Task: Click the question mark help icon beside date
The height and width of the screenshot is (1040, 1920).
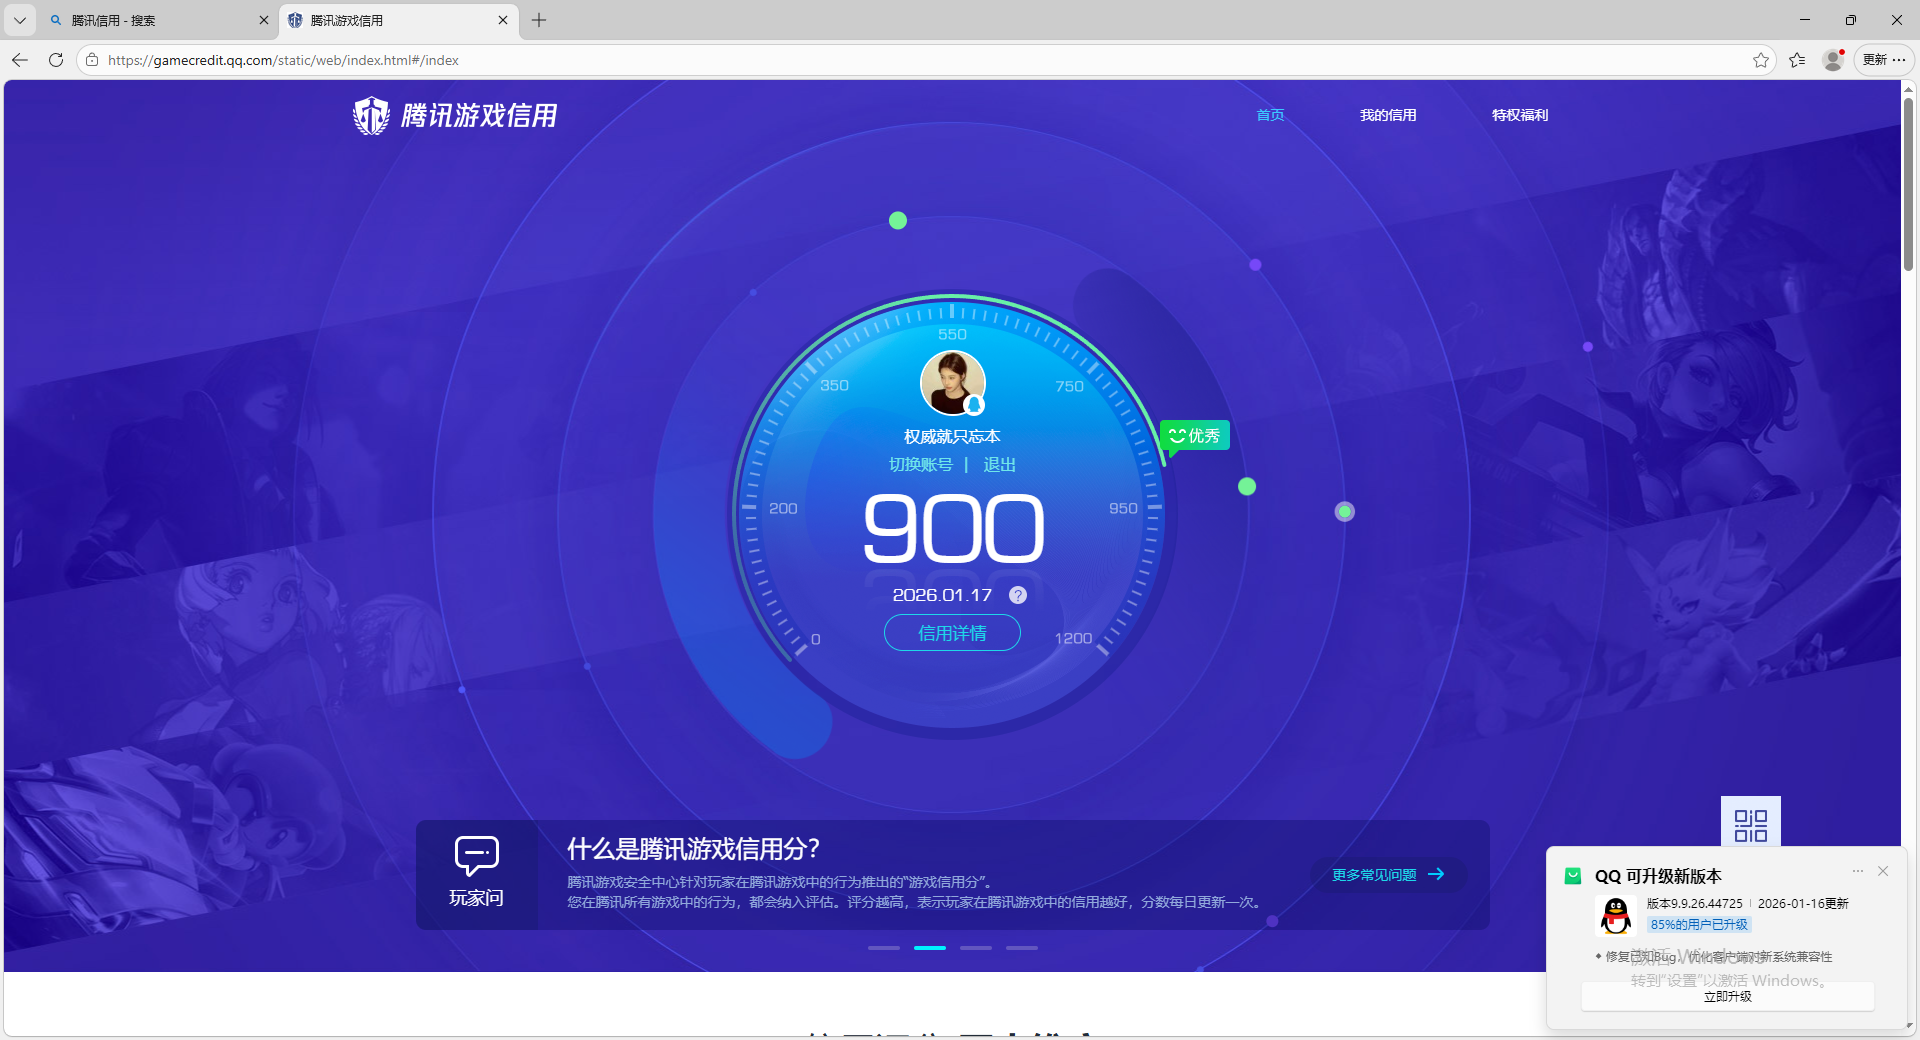Action: tap(1018, 595)
